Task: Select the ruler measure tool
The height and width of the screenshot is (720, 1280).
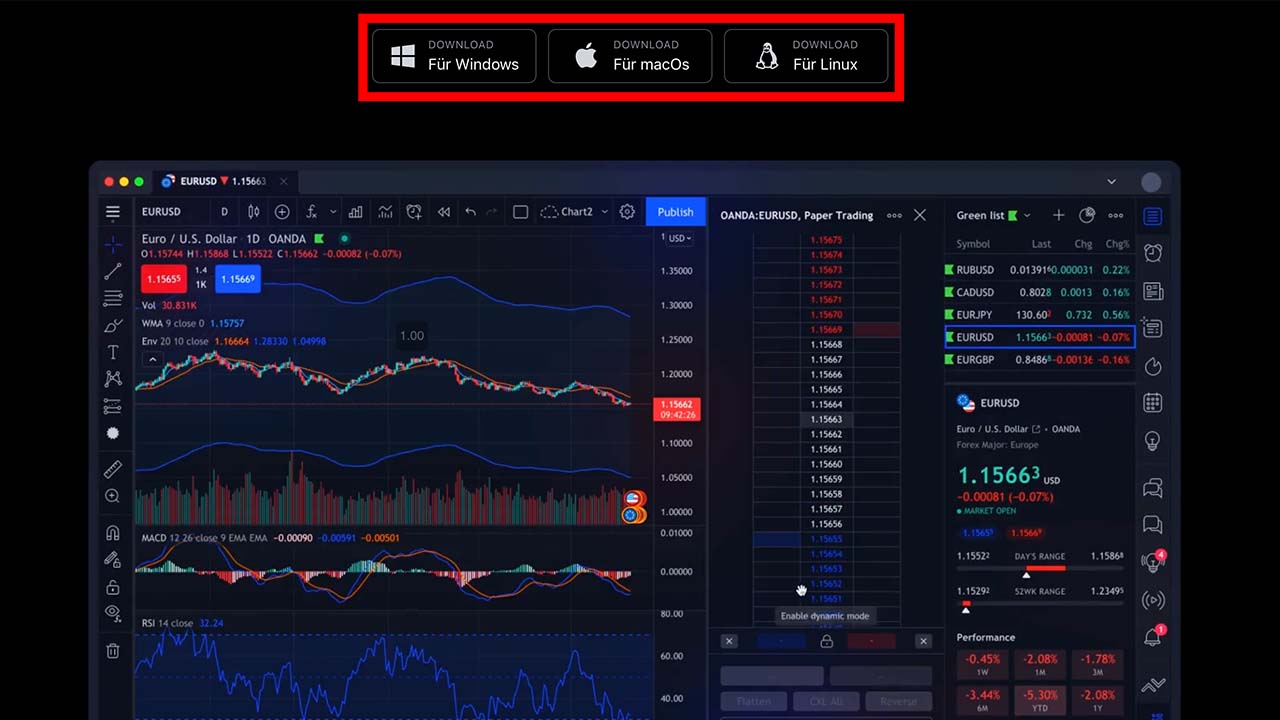Action: [x=113, y=469]
